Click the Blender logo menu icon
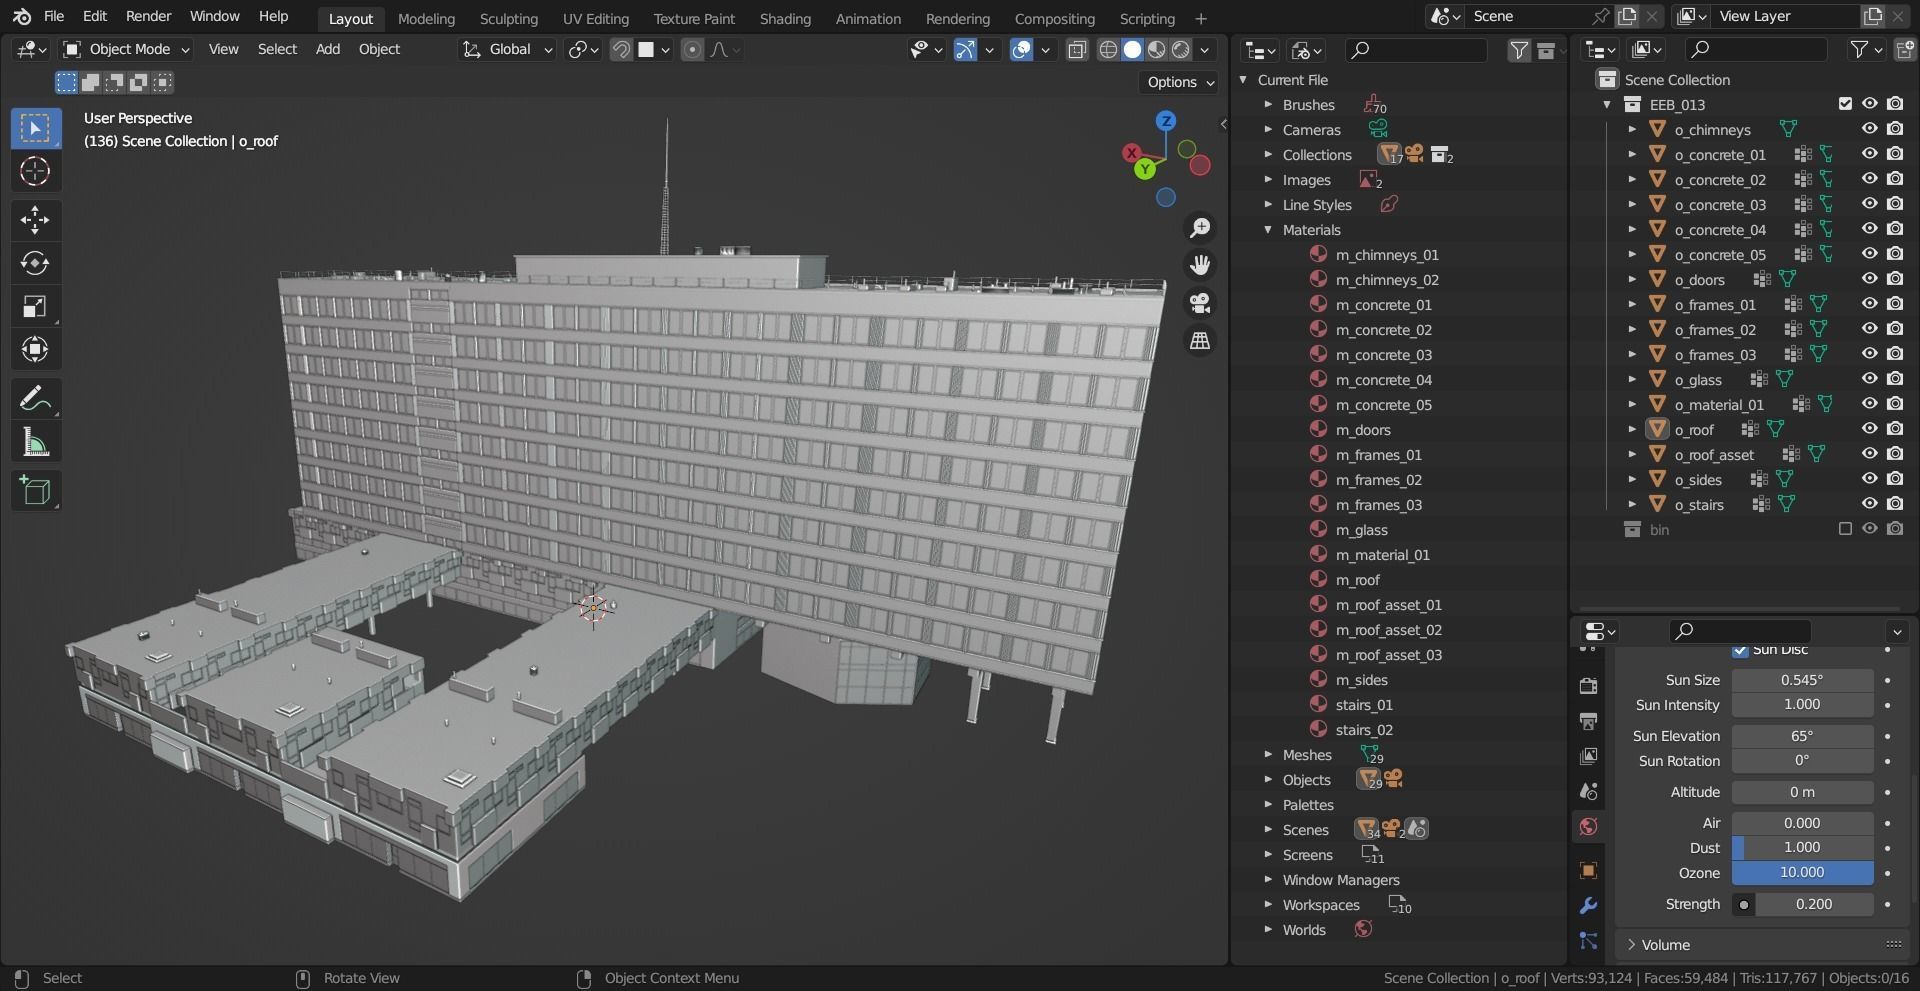 tap(22, 17)
